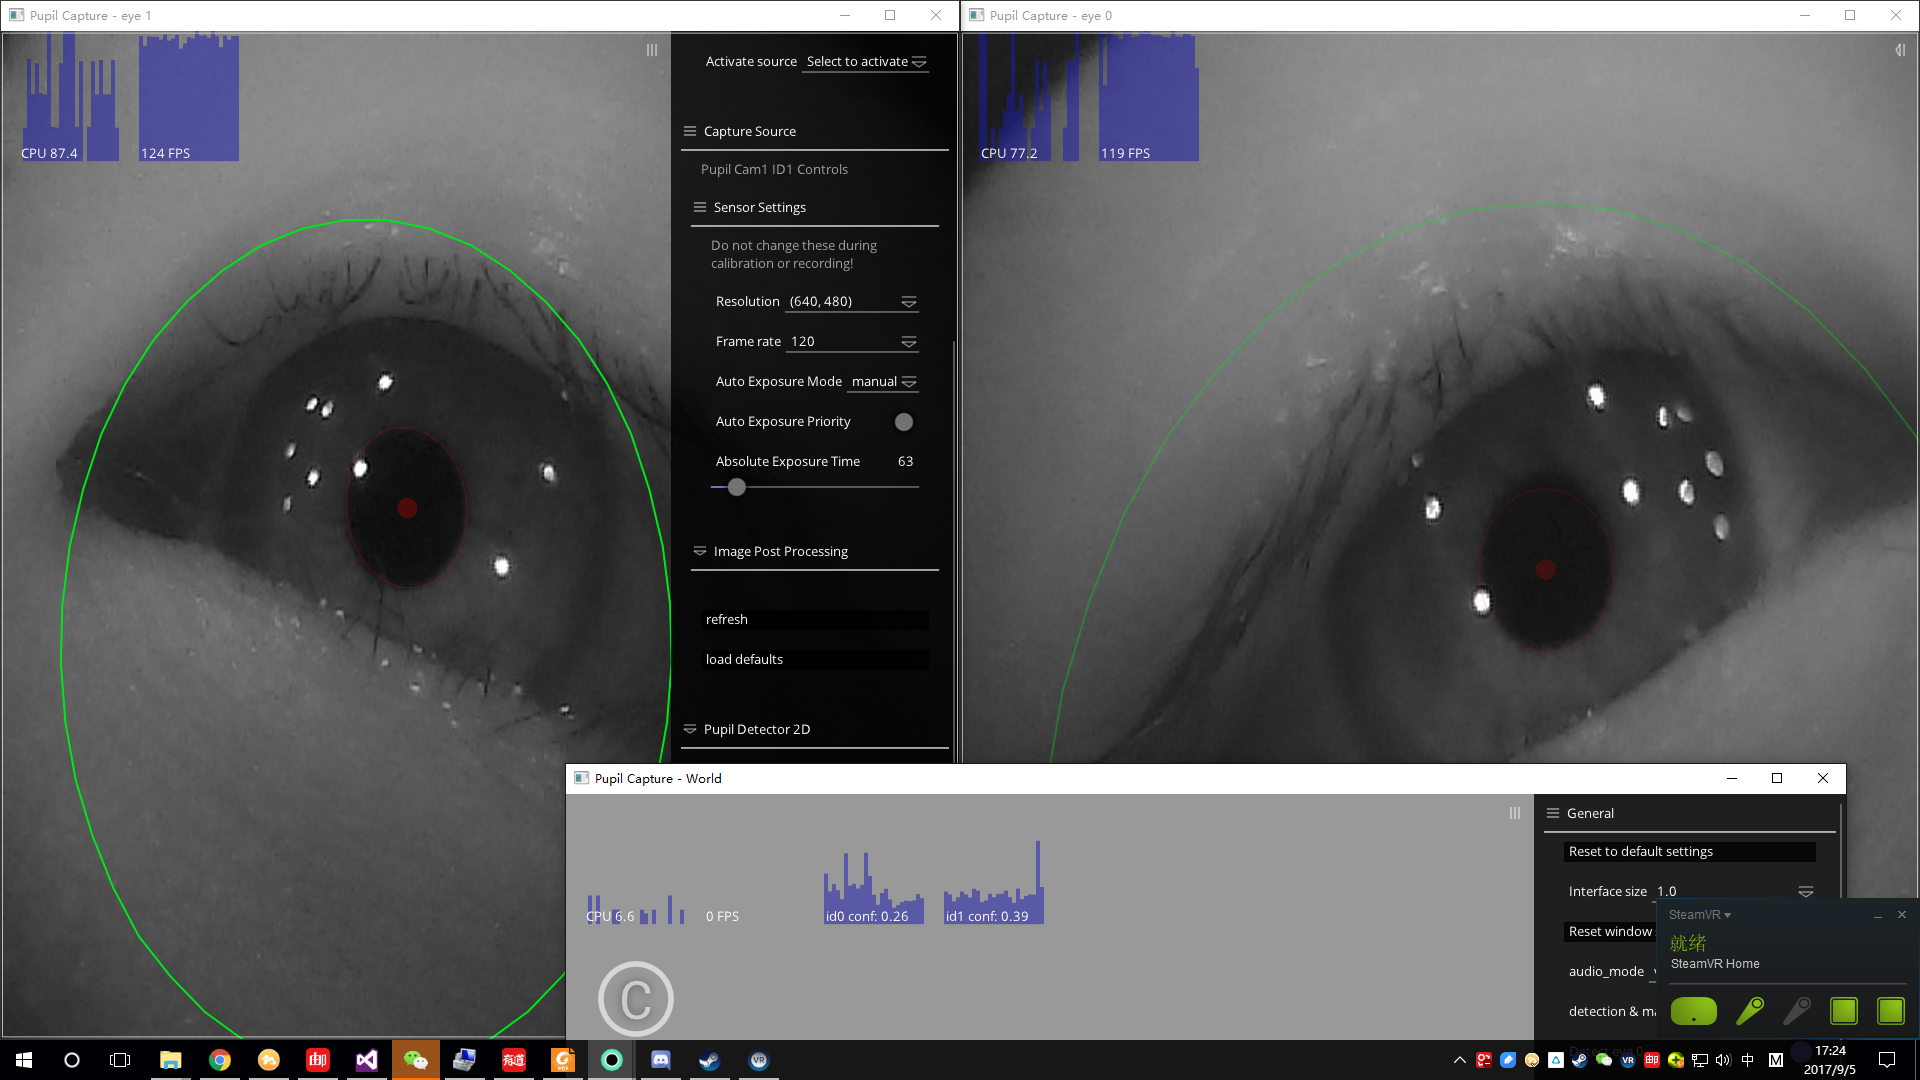Open the SteamVR title dropdown menu
Image resolution: width=1920 pixels, height=1080 pixels.
coord(1699,915)
